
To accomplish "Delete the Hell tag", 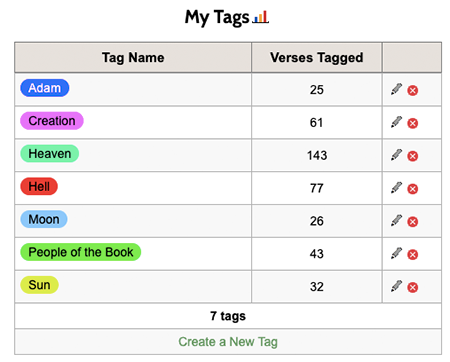I will [x=413, y=189].
